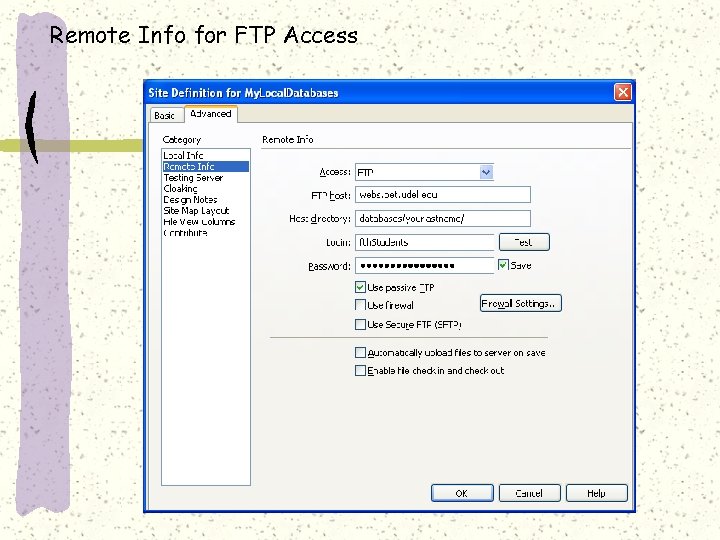Enable automatic upload on save
Screen dimensions: 720x540
click(360, 353)
